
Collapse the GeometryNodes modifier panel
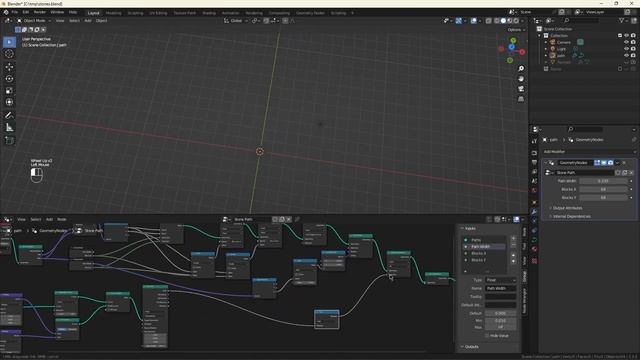pyautogui.click(x=545, y=162)
